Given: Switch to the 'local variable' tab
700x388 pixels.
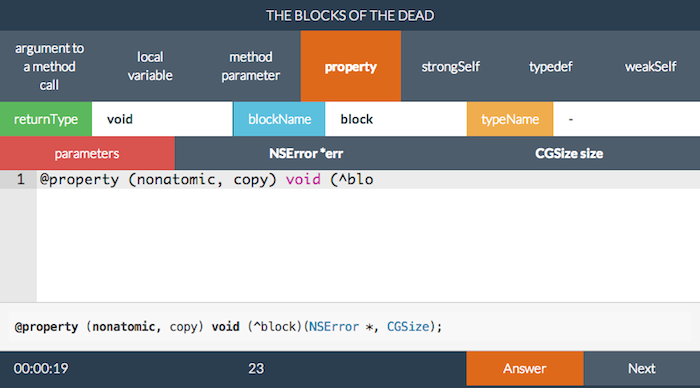Looking at the screenshot, I should (150, 66).
